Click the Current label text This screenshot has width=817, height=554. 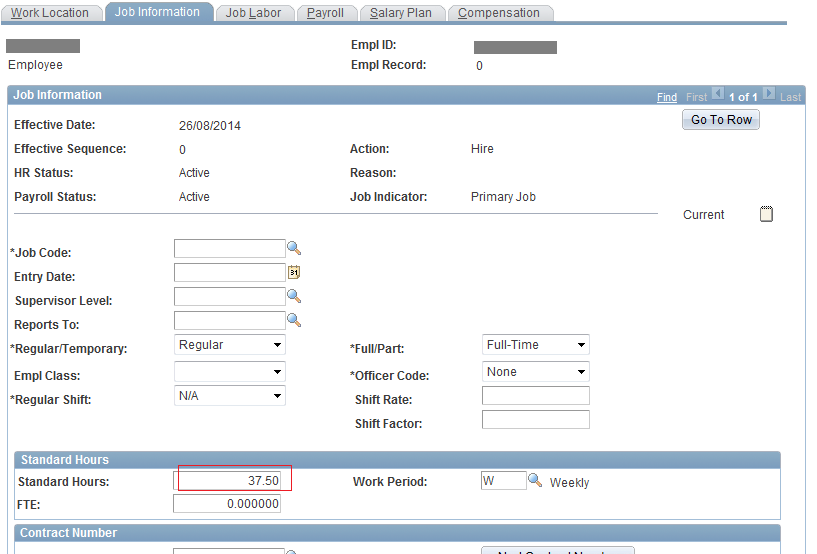(703, 215)
